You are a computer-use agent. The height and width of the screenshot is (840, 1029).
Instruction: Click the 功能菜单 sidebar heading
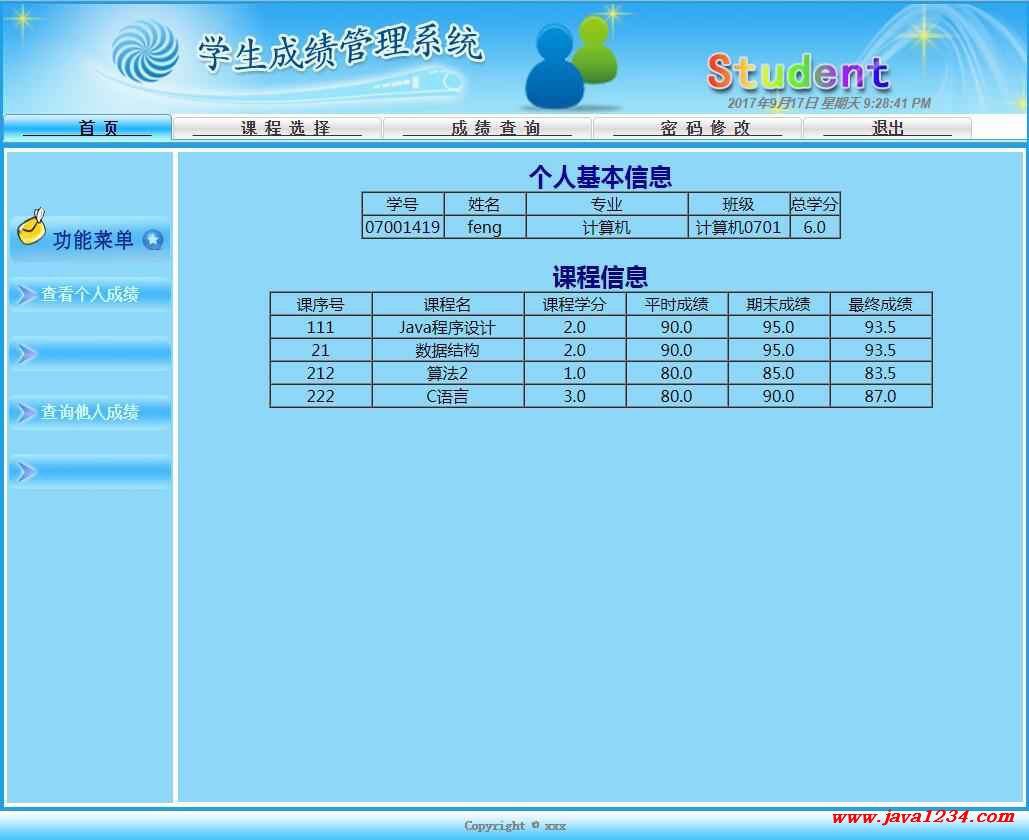(92, 240)
